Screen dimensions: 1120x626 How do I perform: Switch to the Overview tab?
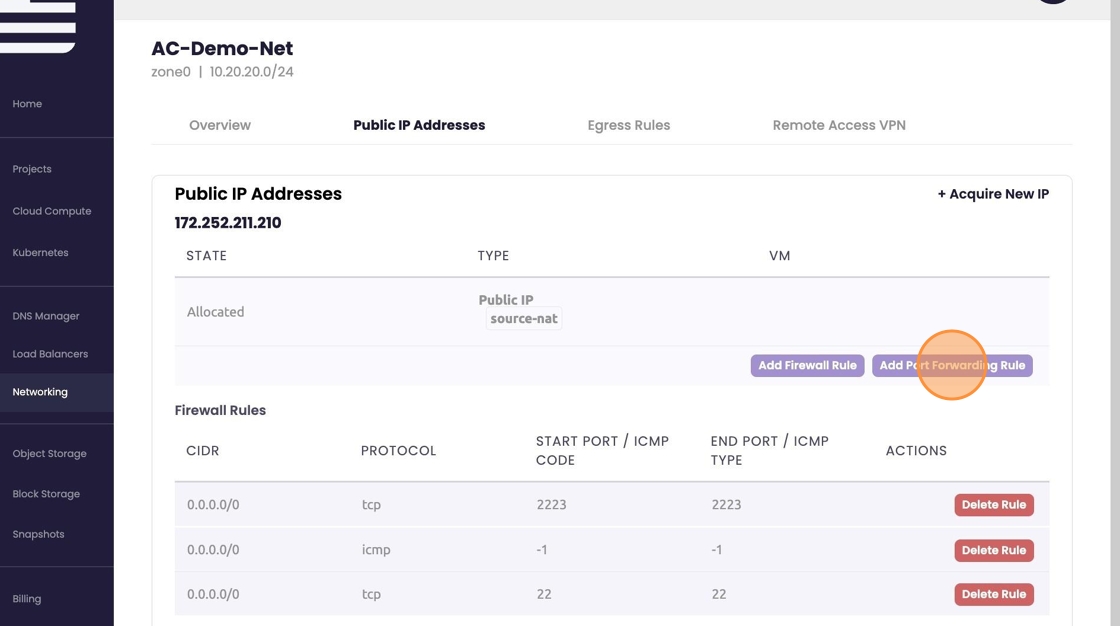[x=220, y=125]
